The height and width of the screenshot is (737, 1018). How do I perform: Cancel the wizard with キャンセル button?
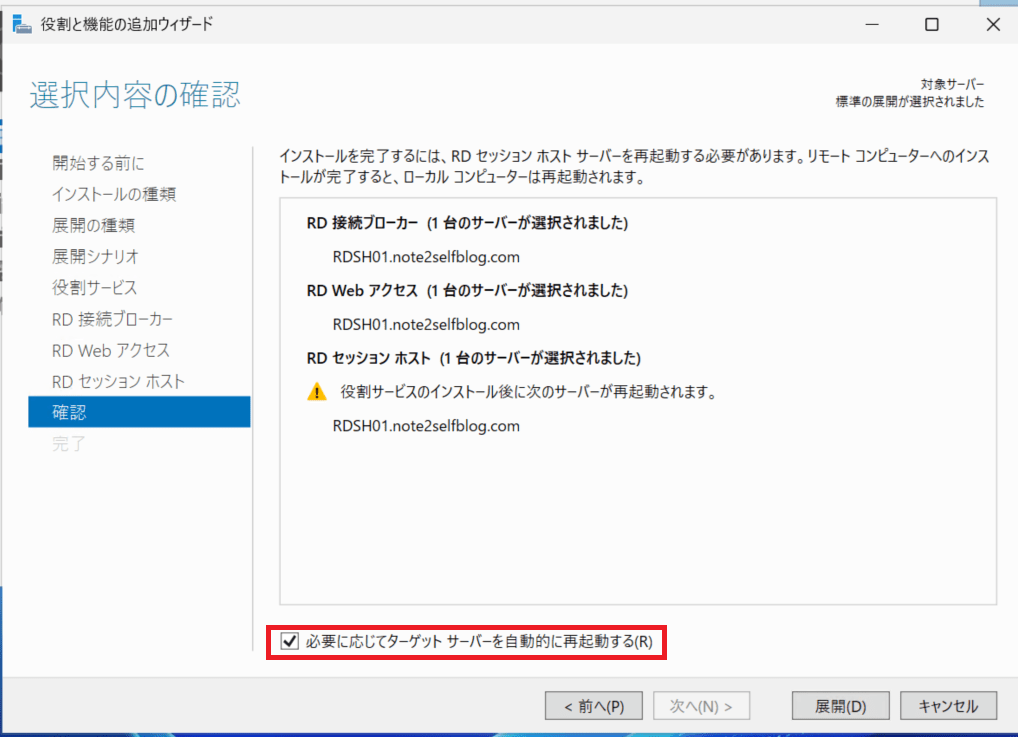[947, 706]
